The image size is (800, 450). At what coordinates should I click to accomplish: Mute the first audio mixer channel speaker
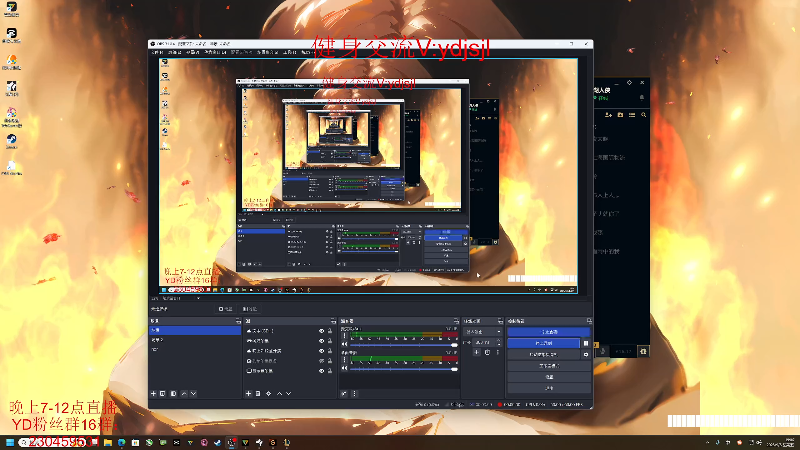(x=344, y=344)
